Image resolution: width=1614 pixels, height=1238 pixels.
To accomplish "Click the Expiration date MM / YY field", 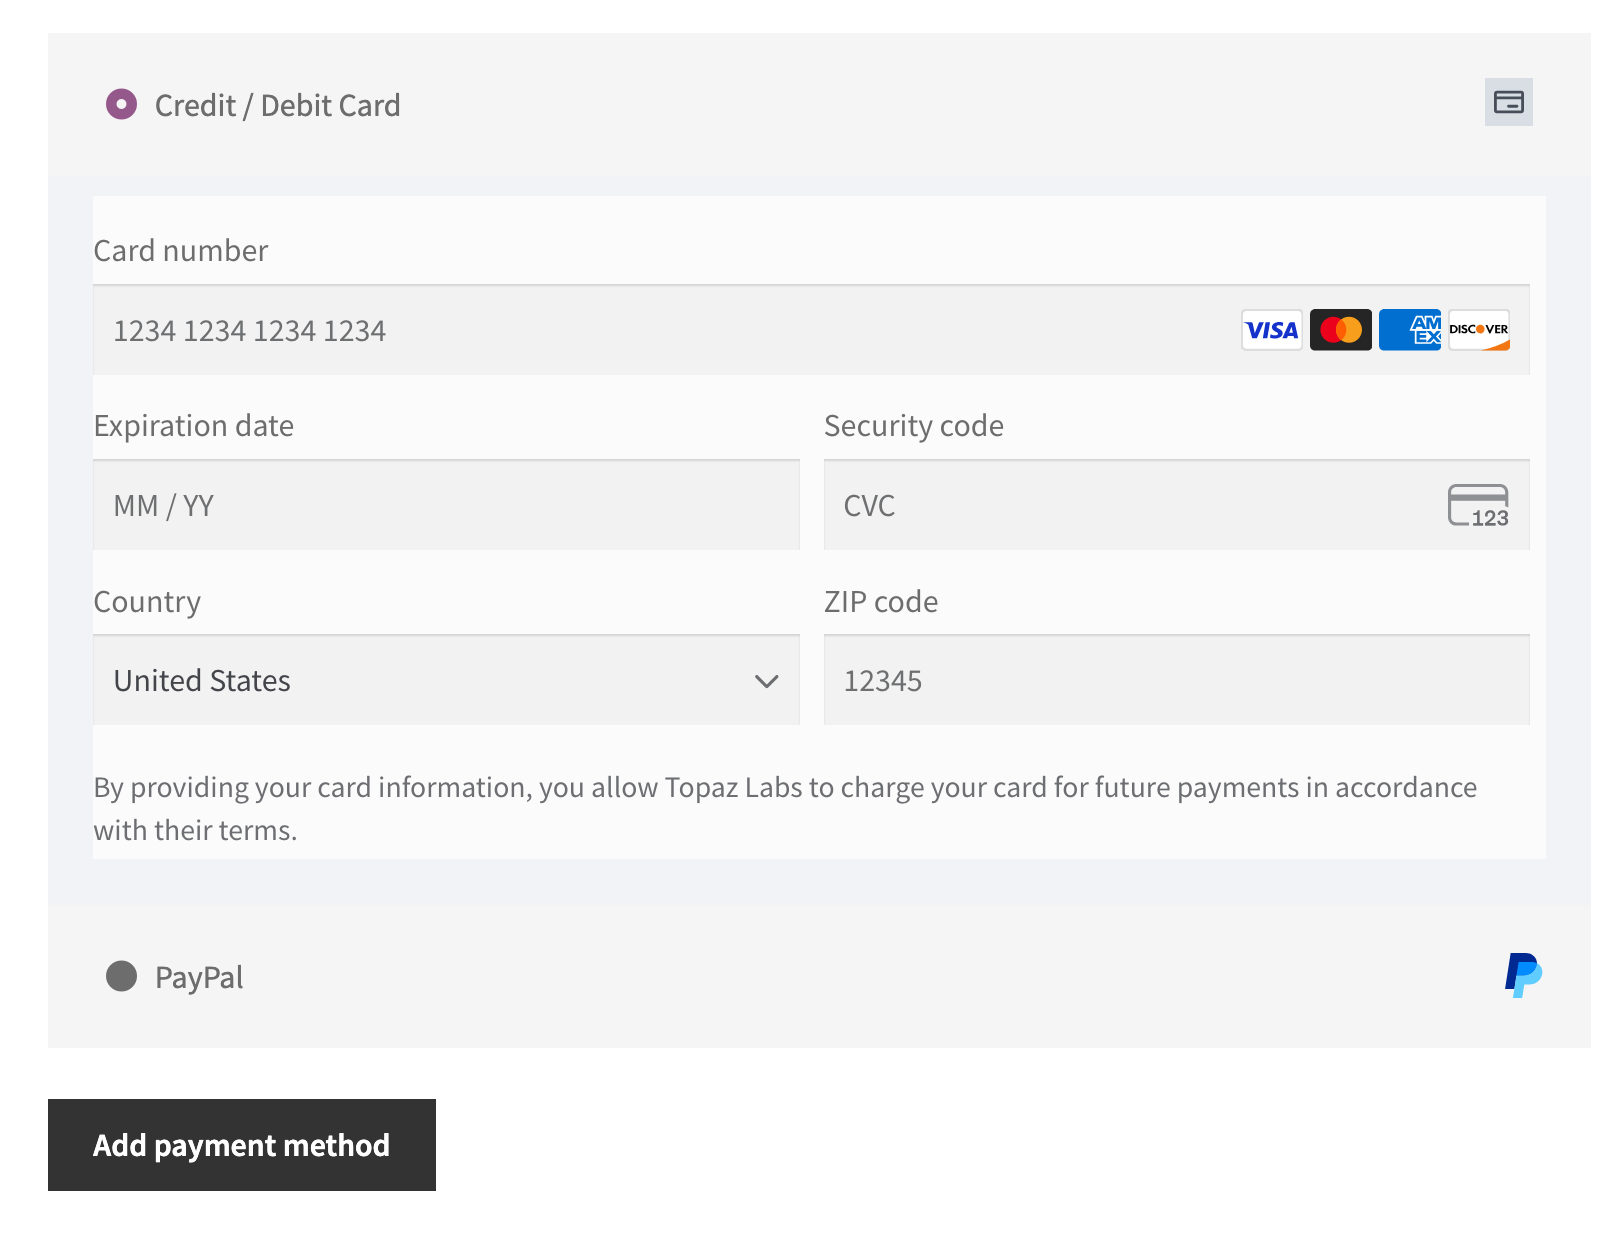I will 446,506.
